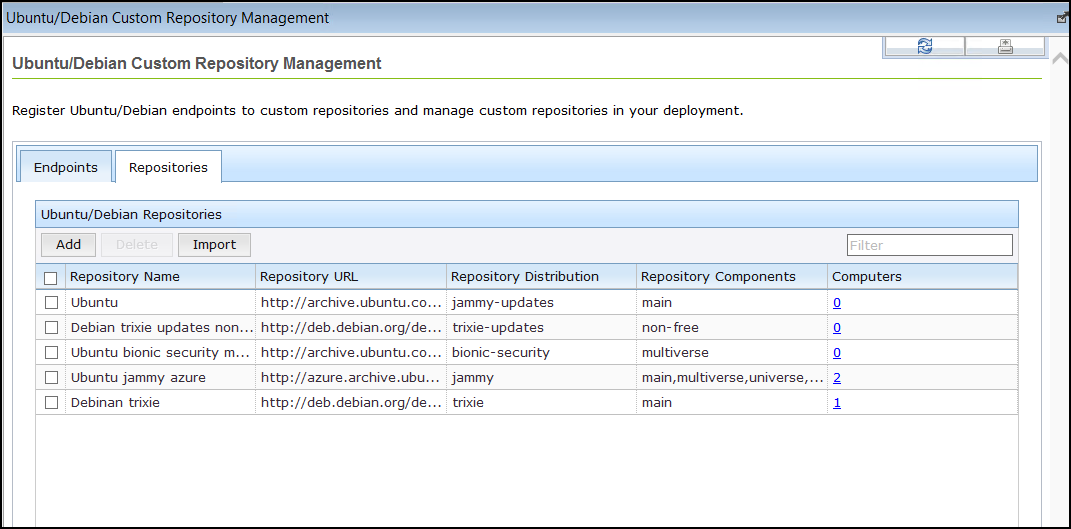The height and width of the screenshot is (529, 1071).
Task: Click the print icon button
Action: pyautogui.click(x=1005, y=46)
